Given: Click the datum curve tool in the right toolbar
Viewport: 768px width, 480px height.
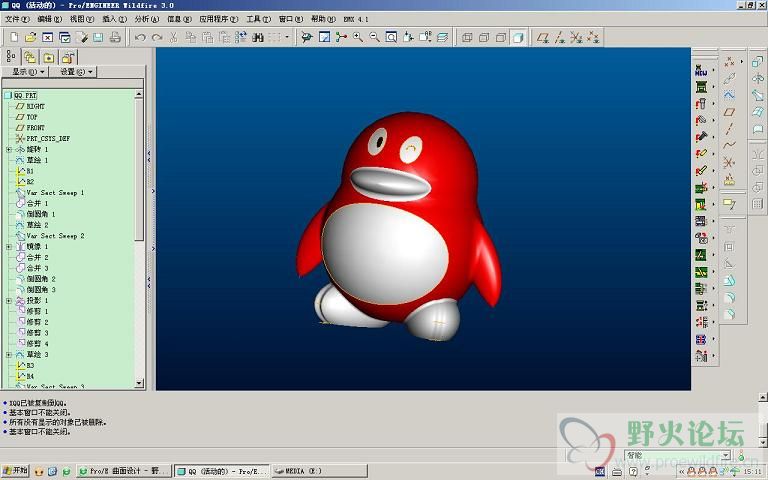Looking at the screenshot, I should click(729, 145).
